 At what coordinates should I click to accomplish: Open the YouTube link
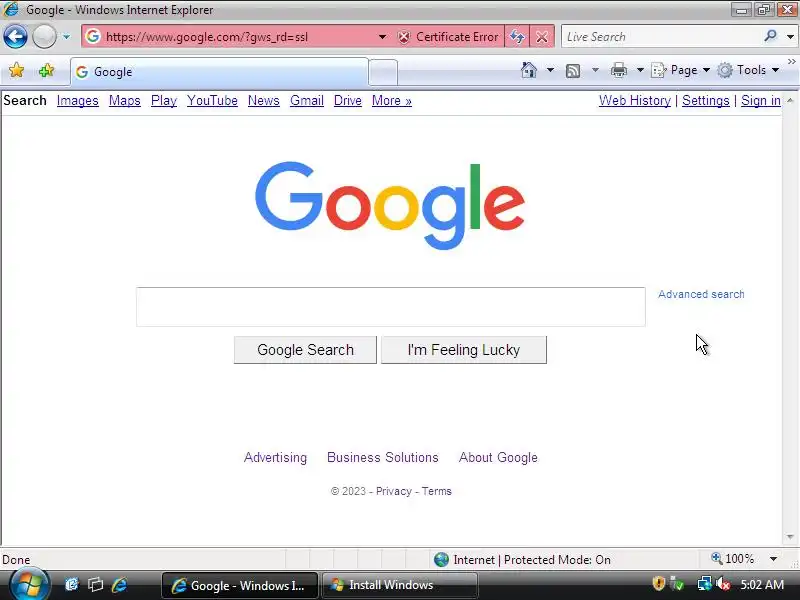(x=212, y=101)
